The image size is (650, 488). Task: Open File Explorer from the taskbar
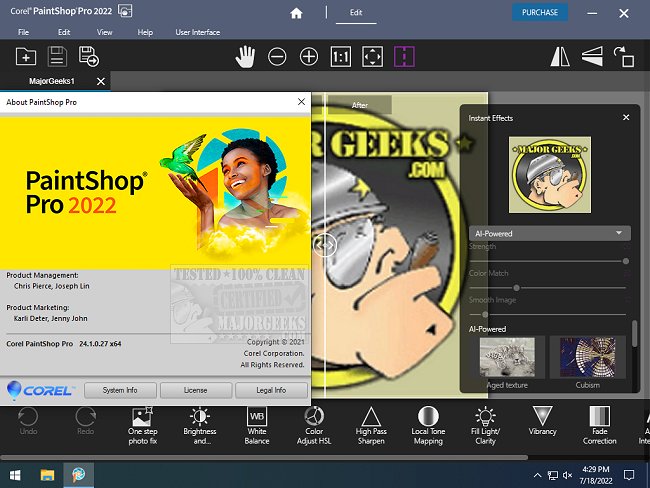coord(46,473)
